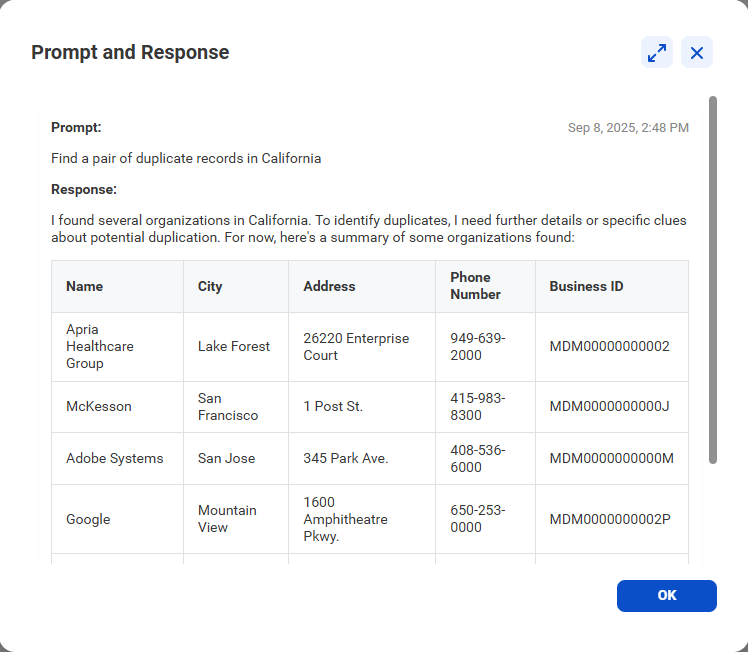Image resolution: width=748 pixels, height=652 pixels.
Task: Select the Lake Forest city cell
Action: (236, 347)
